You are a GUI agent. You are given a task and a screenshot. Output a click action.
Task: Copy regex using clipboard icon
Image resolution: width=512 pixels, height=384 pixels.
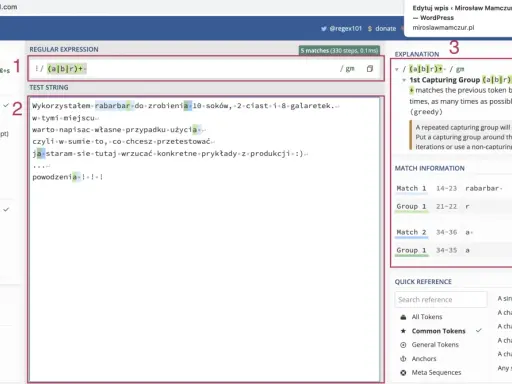tap(370, 69)
